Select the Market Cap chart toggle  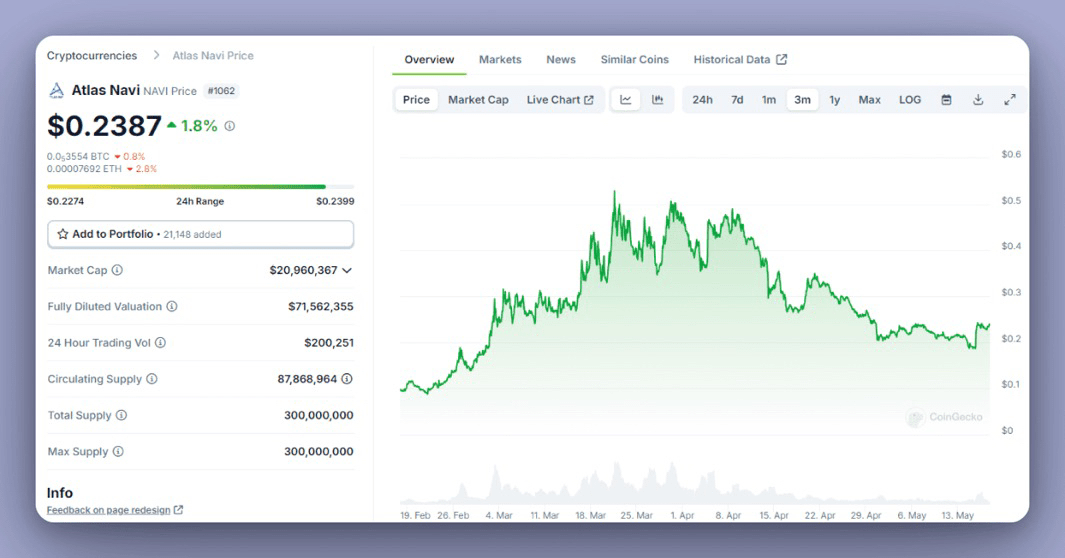click(x=478, y=100)
